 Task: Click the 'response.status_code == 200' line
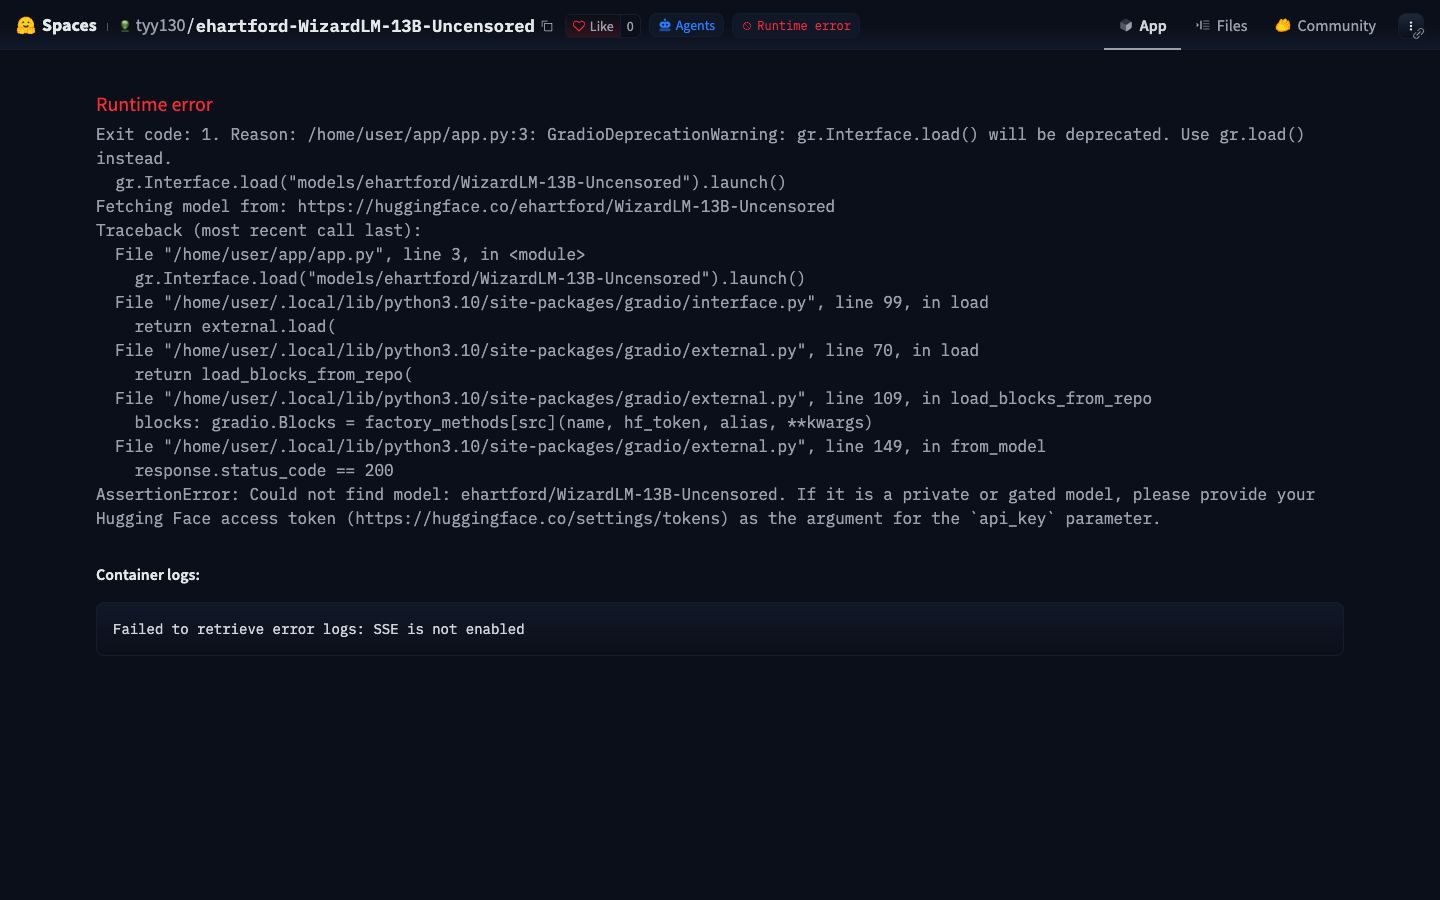(x=264, y=470)
